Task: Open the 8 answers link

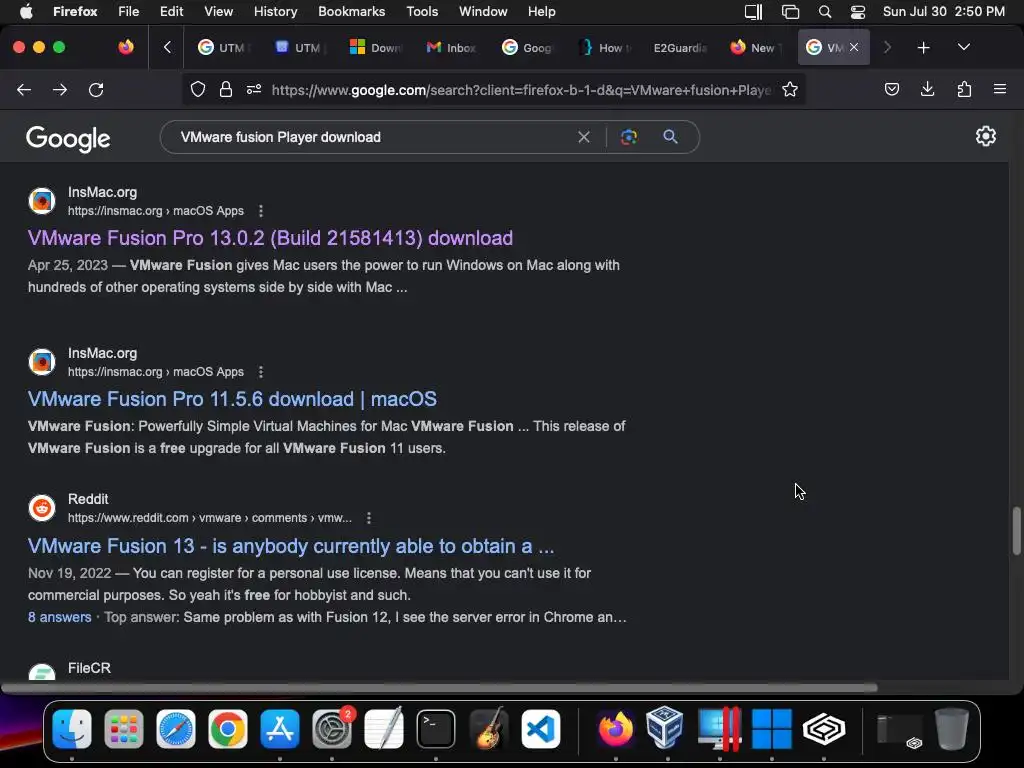Action: 59,617
